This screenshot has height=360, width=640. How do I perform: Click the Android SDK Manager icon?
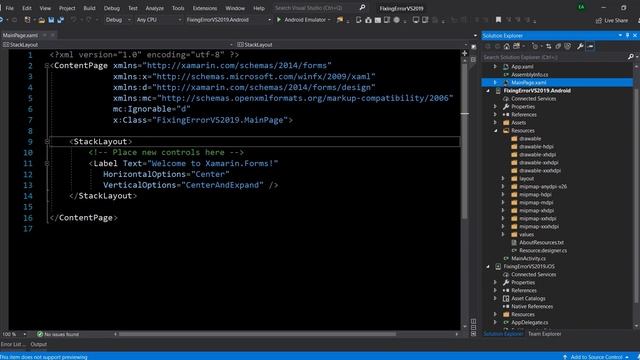click(368, 20)
